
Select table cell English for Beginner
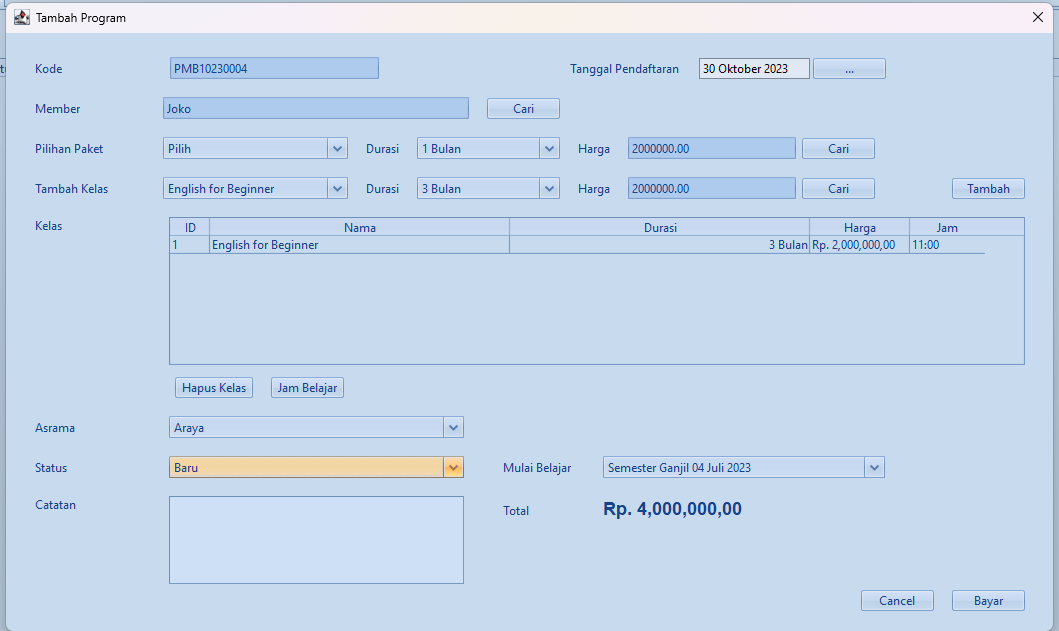click(359, 245)
